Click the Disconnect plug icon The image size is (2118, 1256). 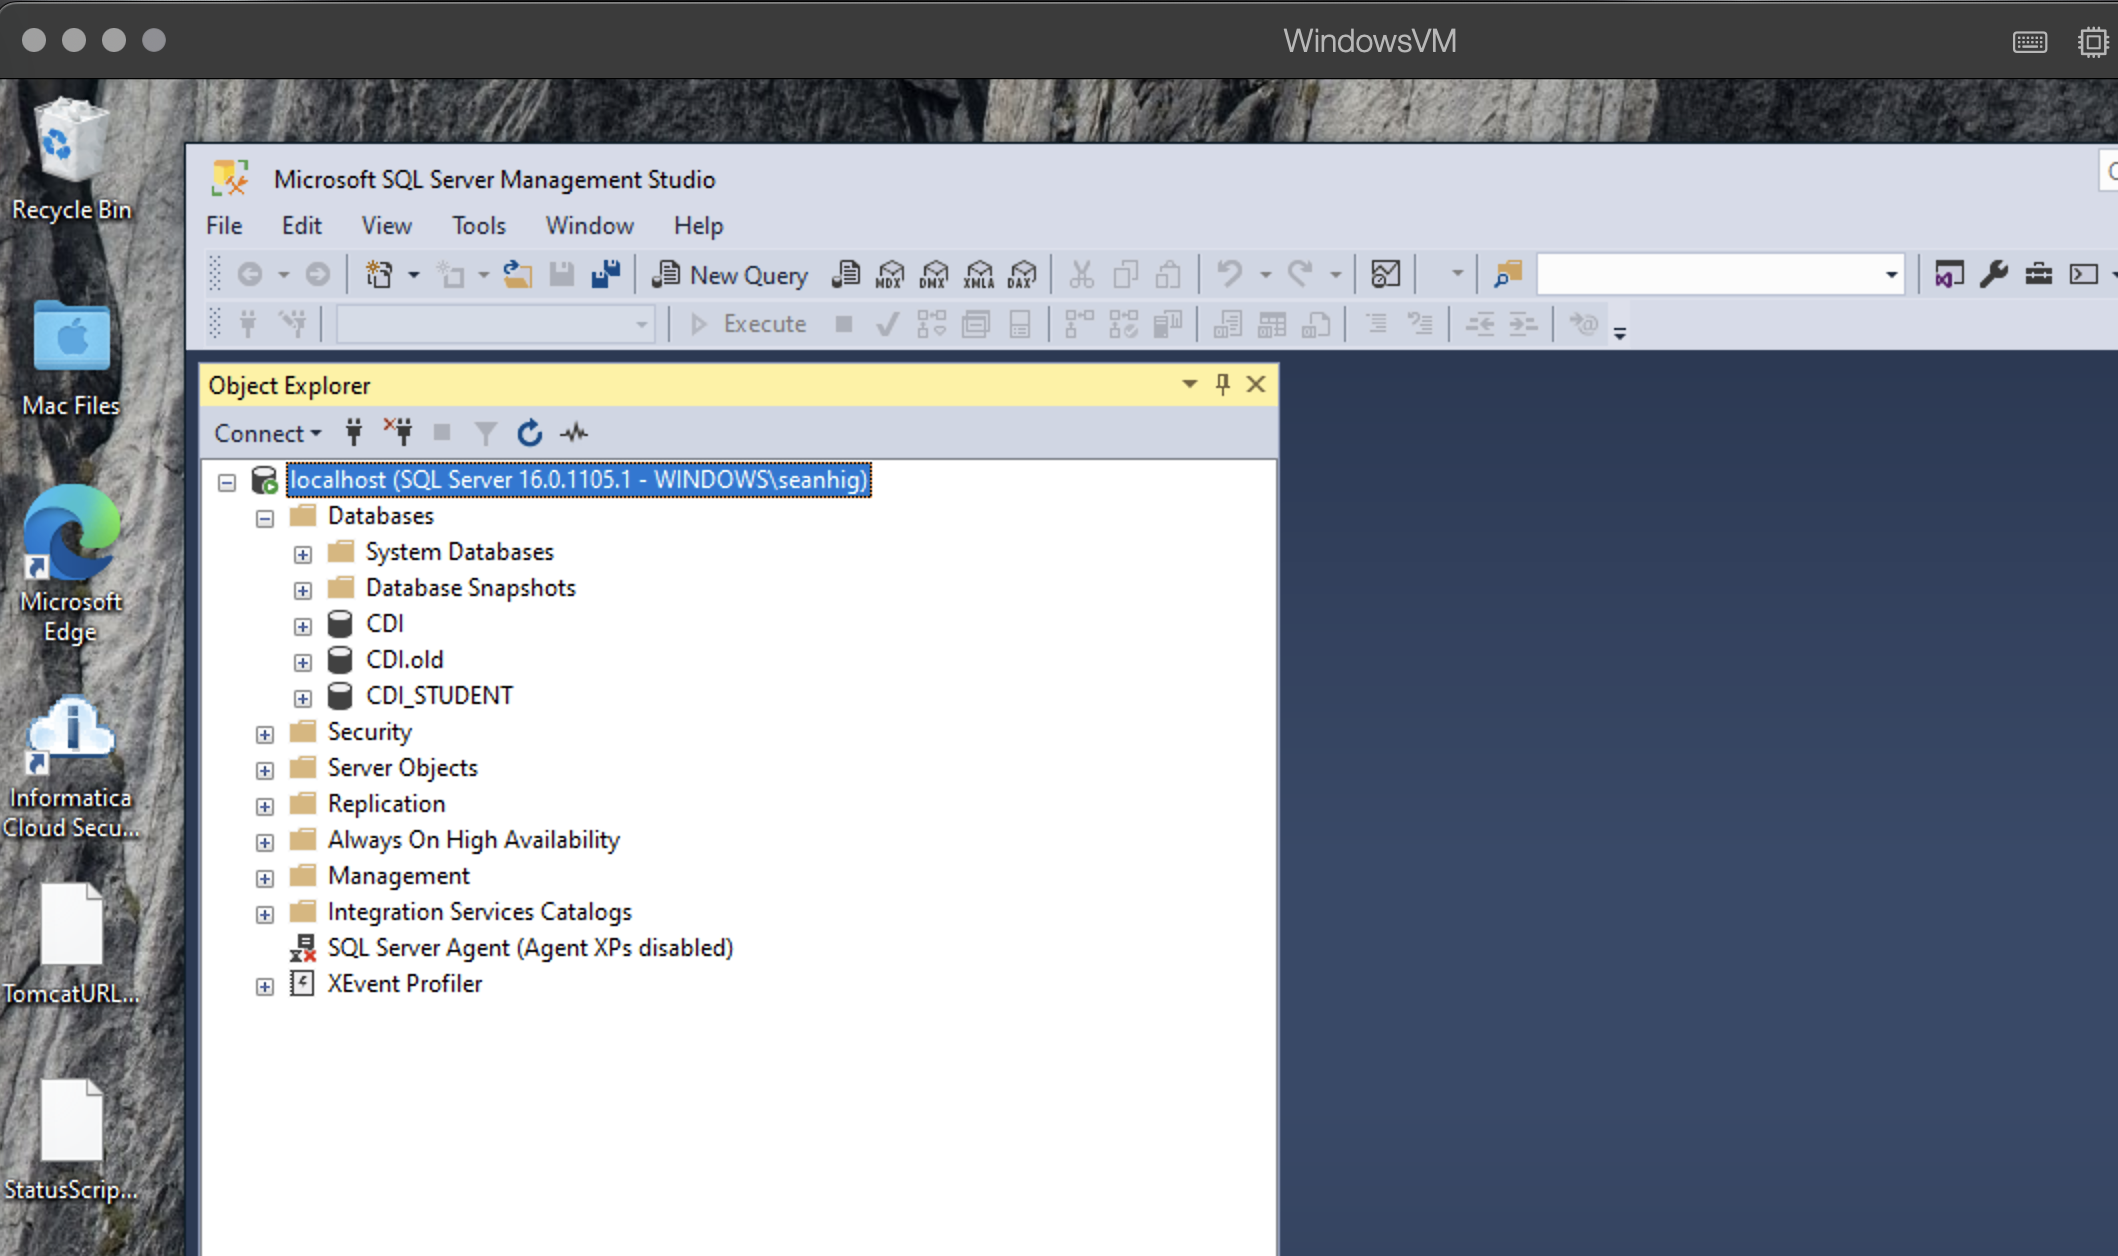point(398,432)
